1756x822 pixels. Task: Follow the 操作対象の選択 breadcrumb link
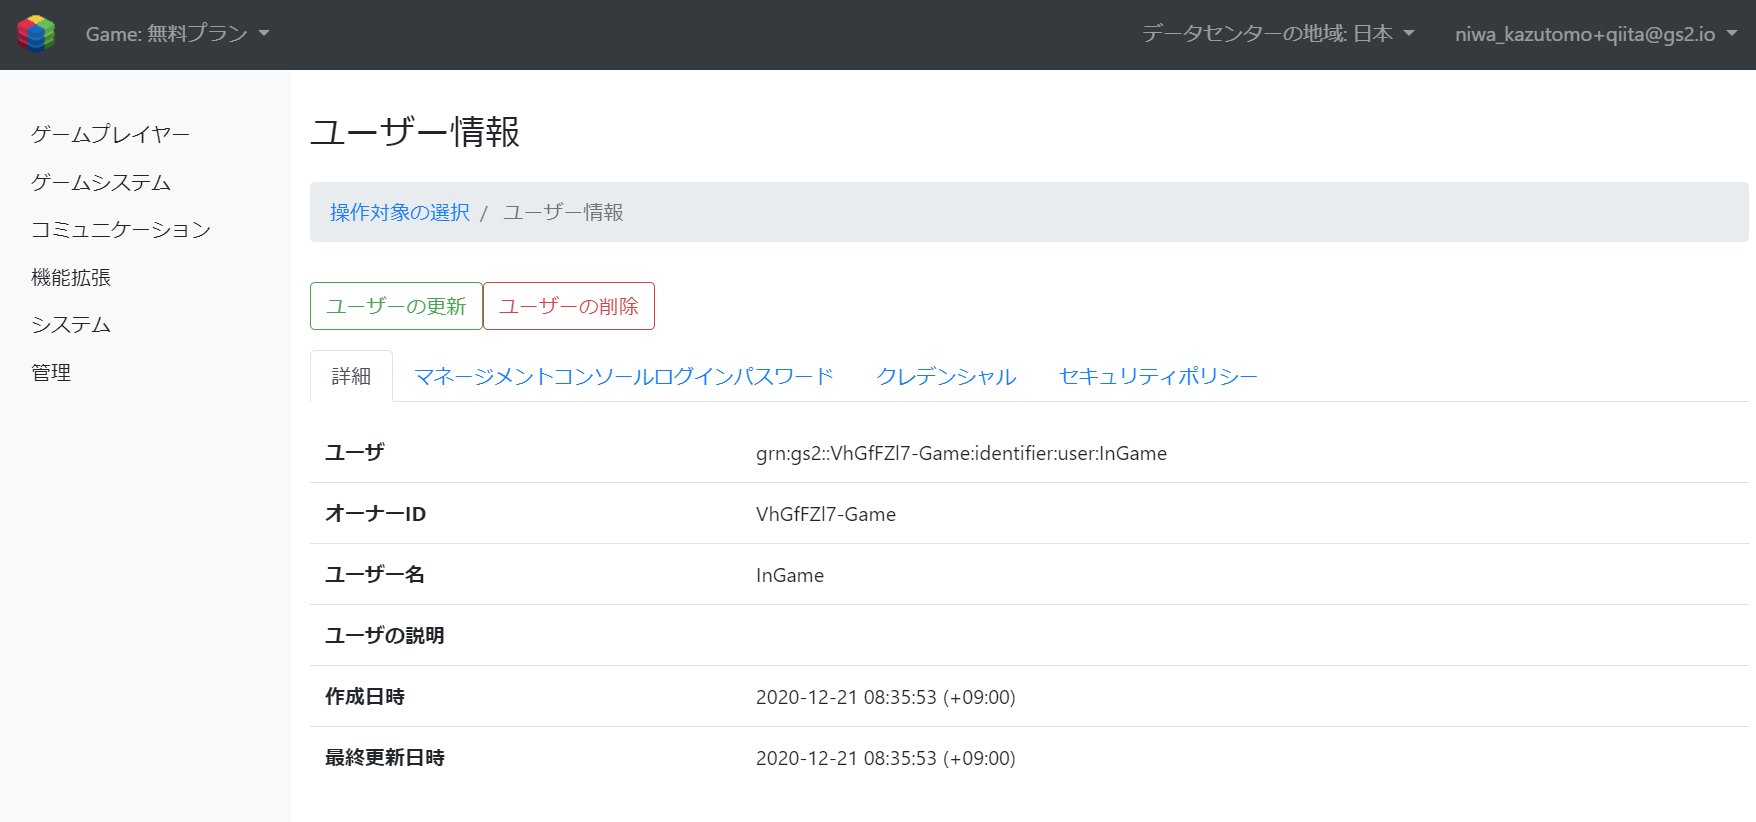point(400,212)
